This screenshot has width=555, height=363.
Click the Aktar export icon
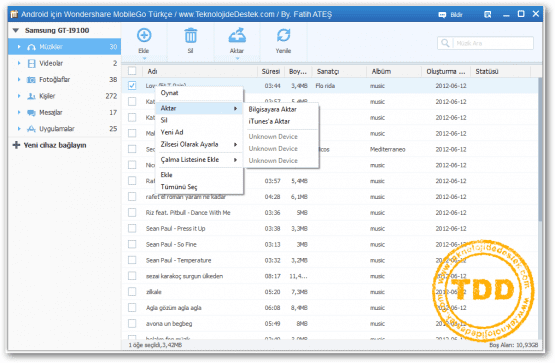(x=237, y=35)
